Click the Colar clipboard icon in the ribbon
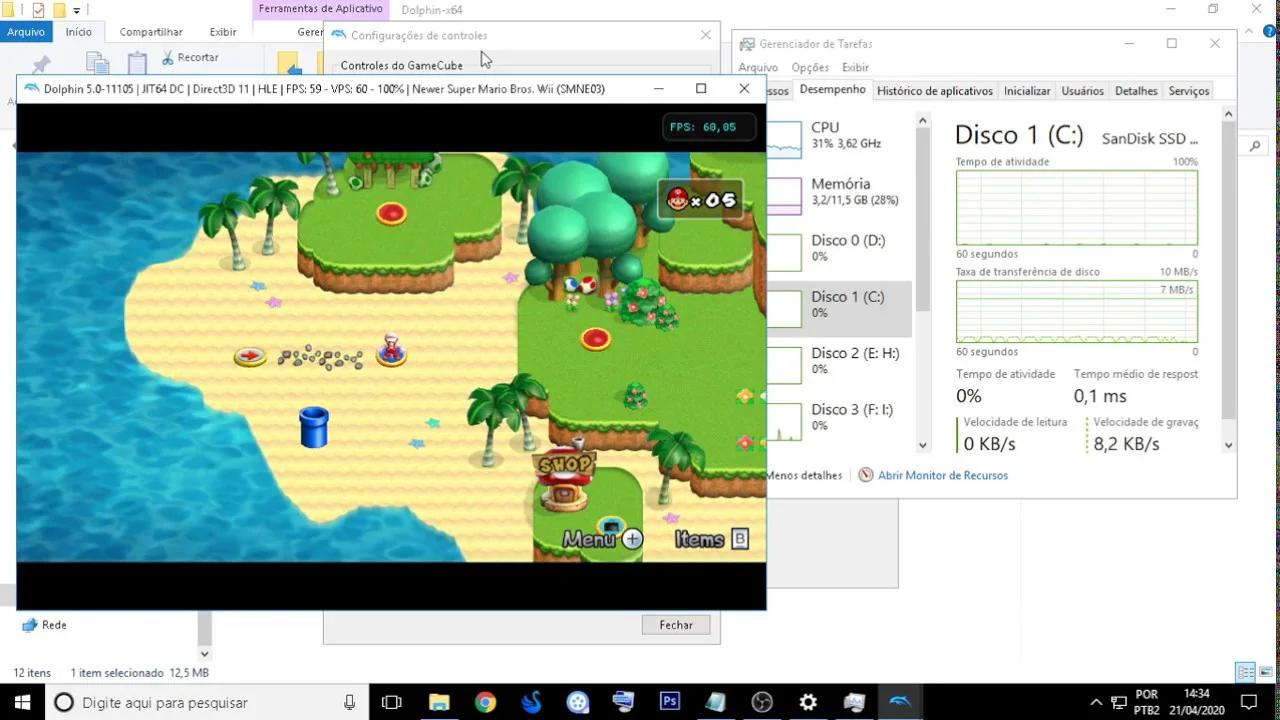The image size is (1280, 720). click(x=137, y=60)
